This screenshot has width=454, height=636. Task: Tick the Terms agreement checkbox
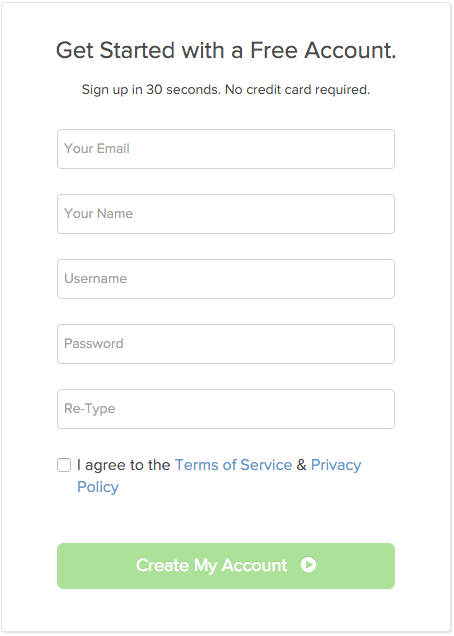click(x=64, y=465)
